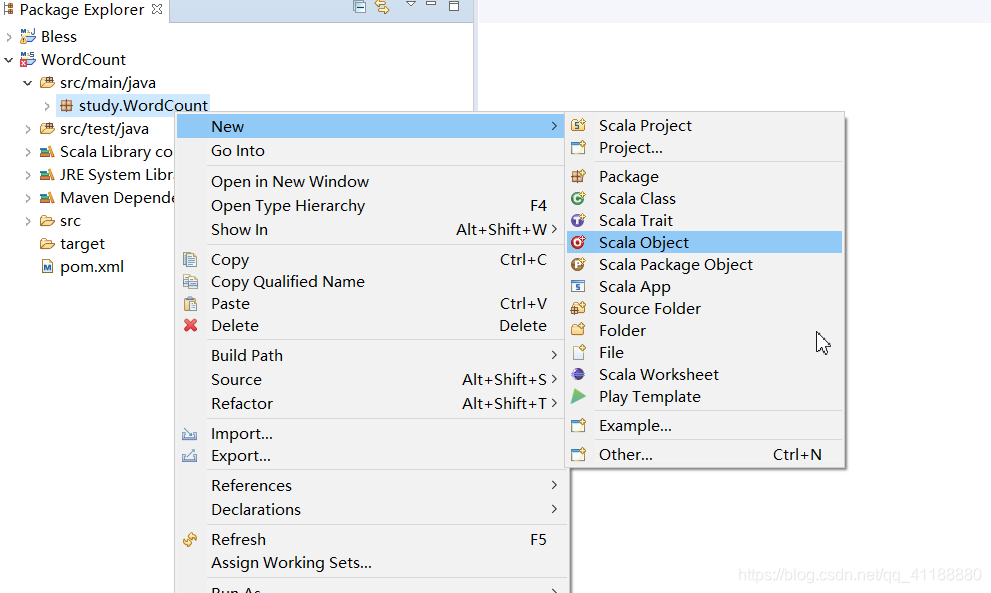Click the Example... wizard icon
This screenshot has height=593, width=991.
coord(578,425)
